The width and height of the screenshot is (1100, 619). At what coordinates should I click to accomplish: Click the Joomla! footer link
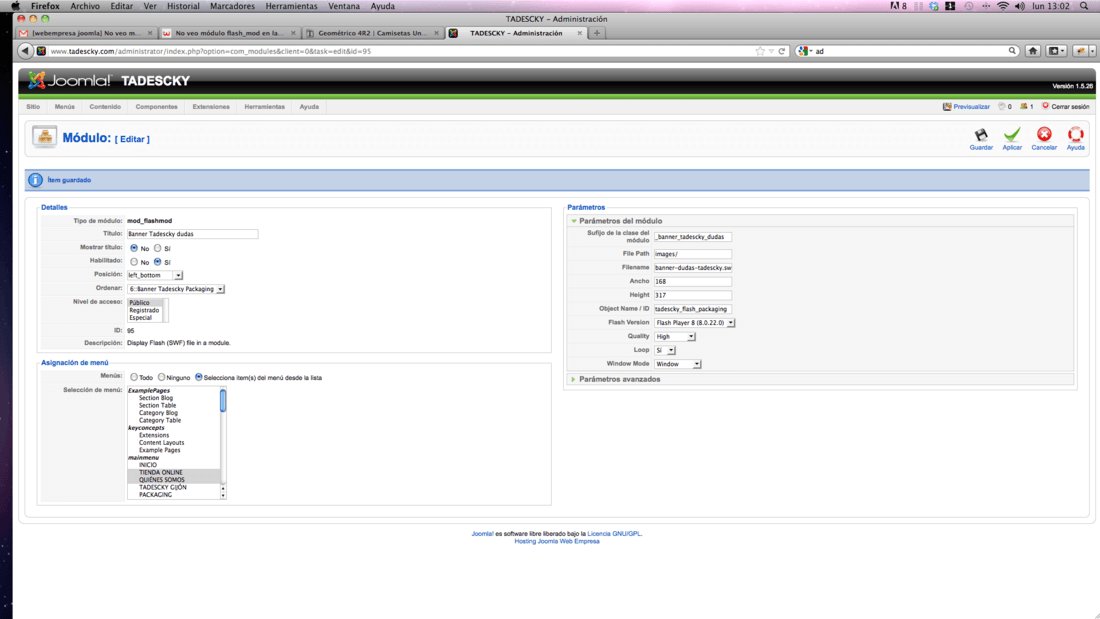coord(482,533)
